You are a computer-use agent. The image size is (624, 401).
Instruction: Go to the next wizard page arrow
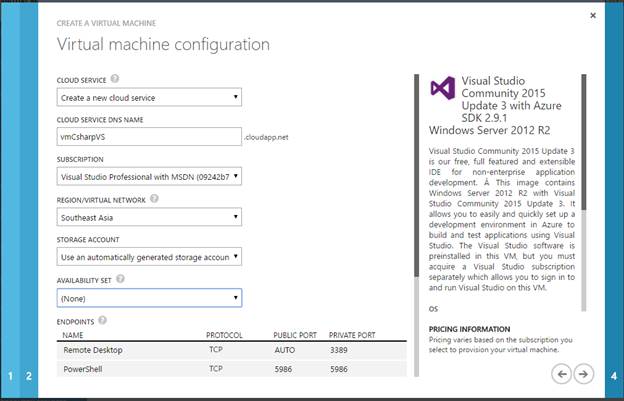[583, 374]
